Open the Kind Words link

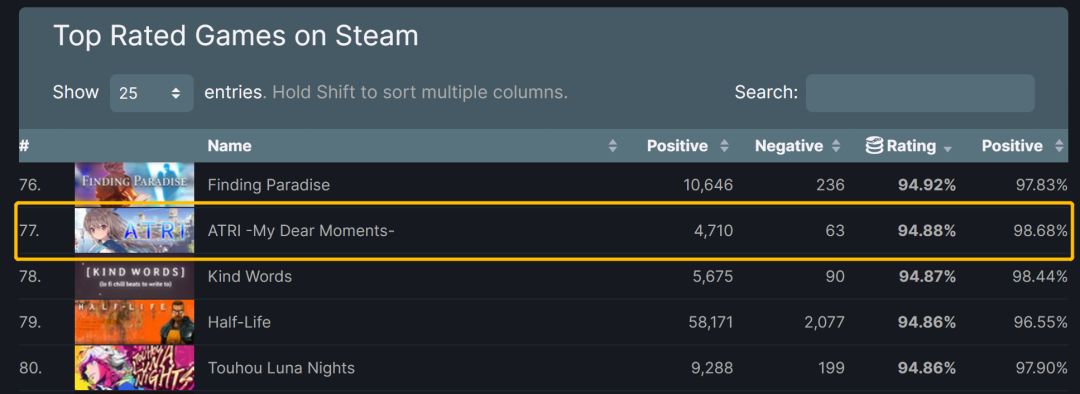pos(249,276)
